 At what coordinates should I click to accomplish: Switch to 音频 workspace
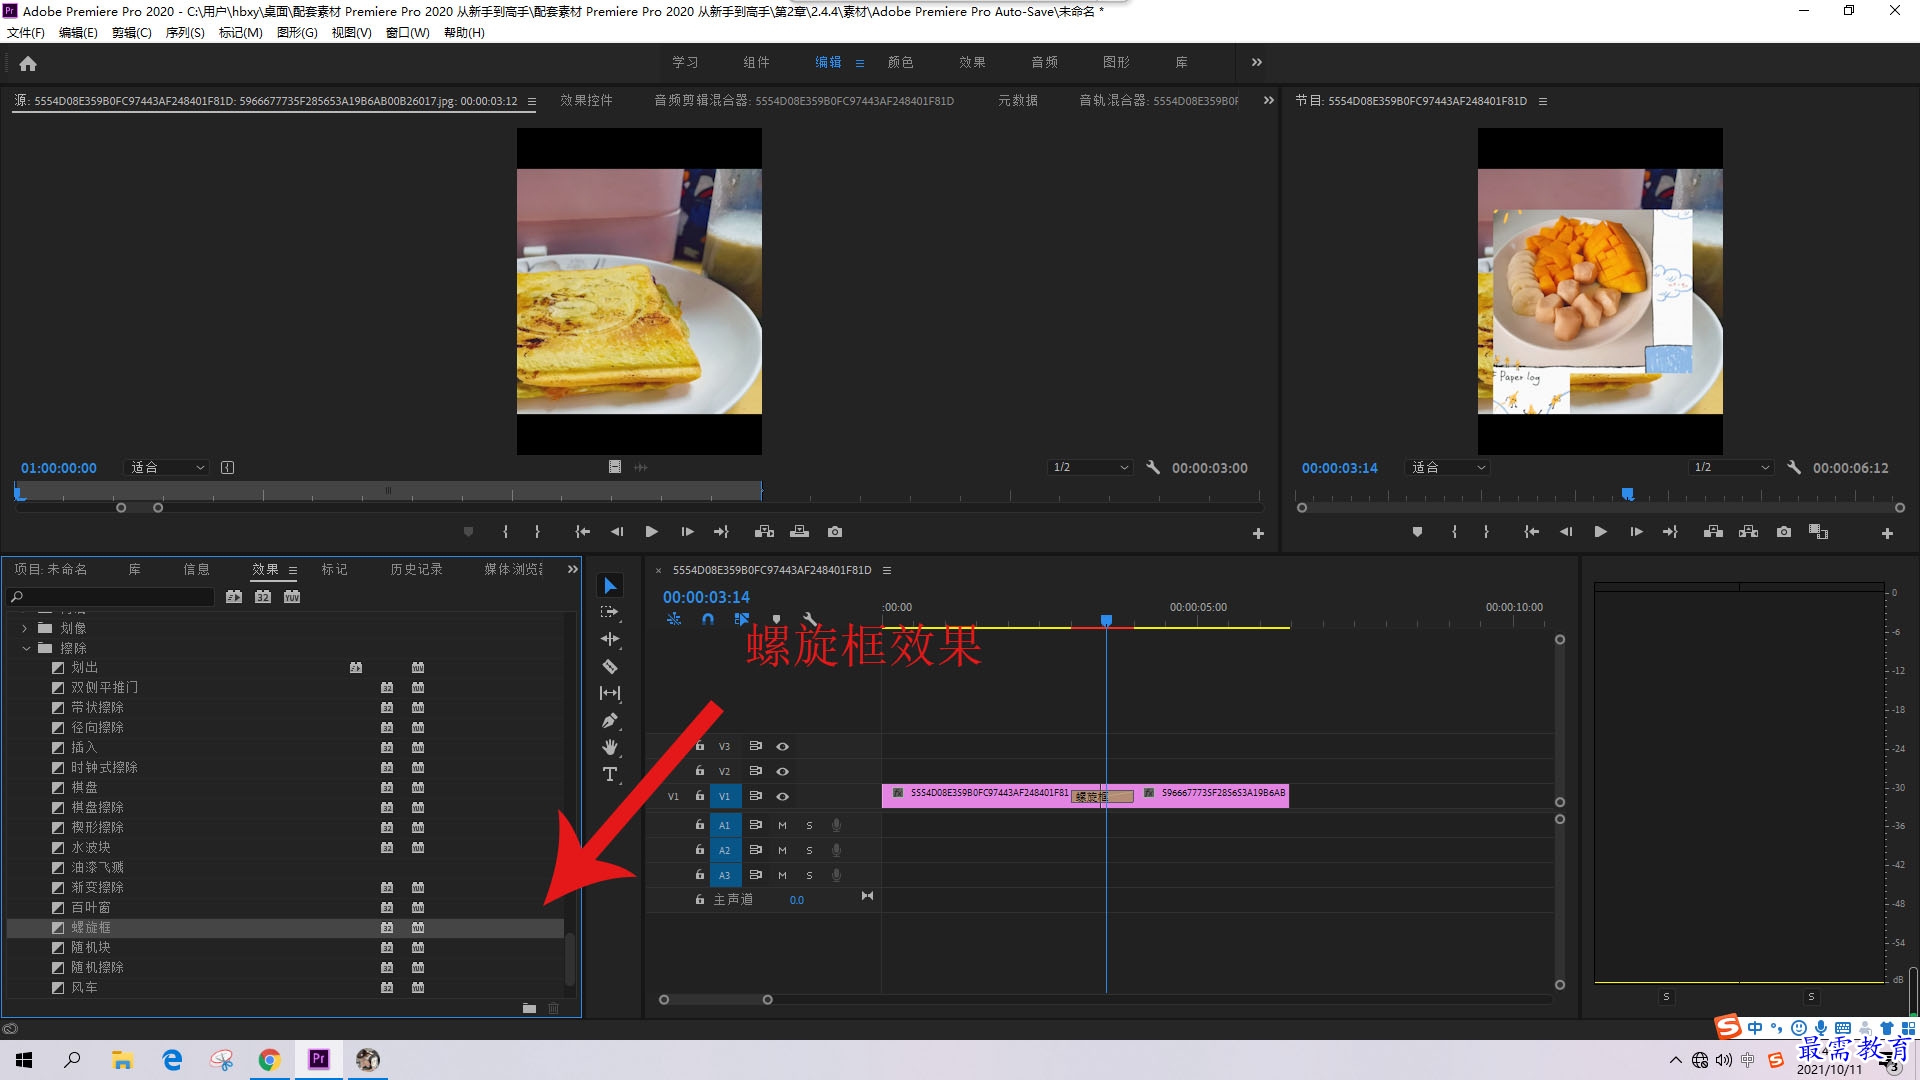pos(1044,62)
